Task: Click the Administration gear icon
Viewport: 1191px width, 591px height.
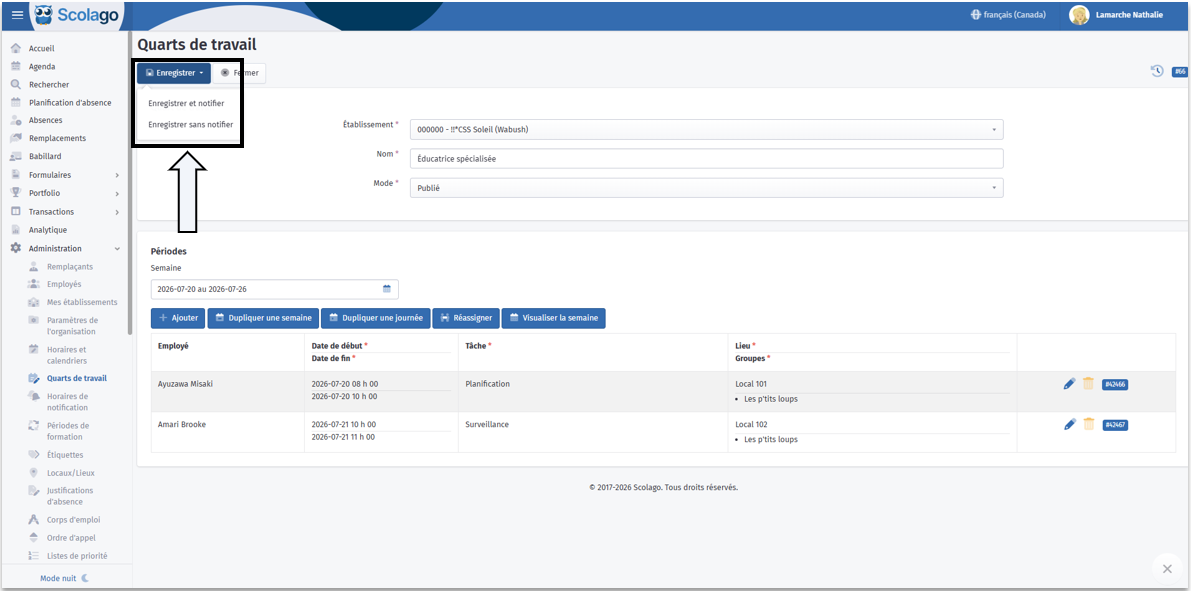Action: 15,248
